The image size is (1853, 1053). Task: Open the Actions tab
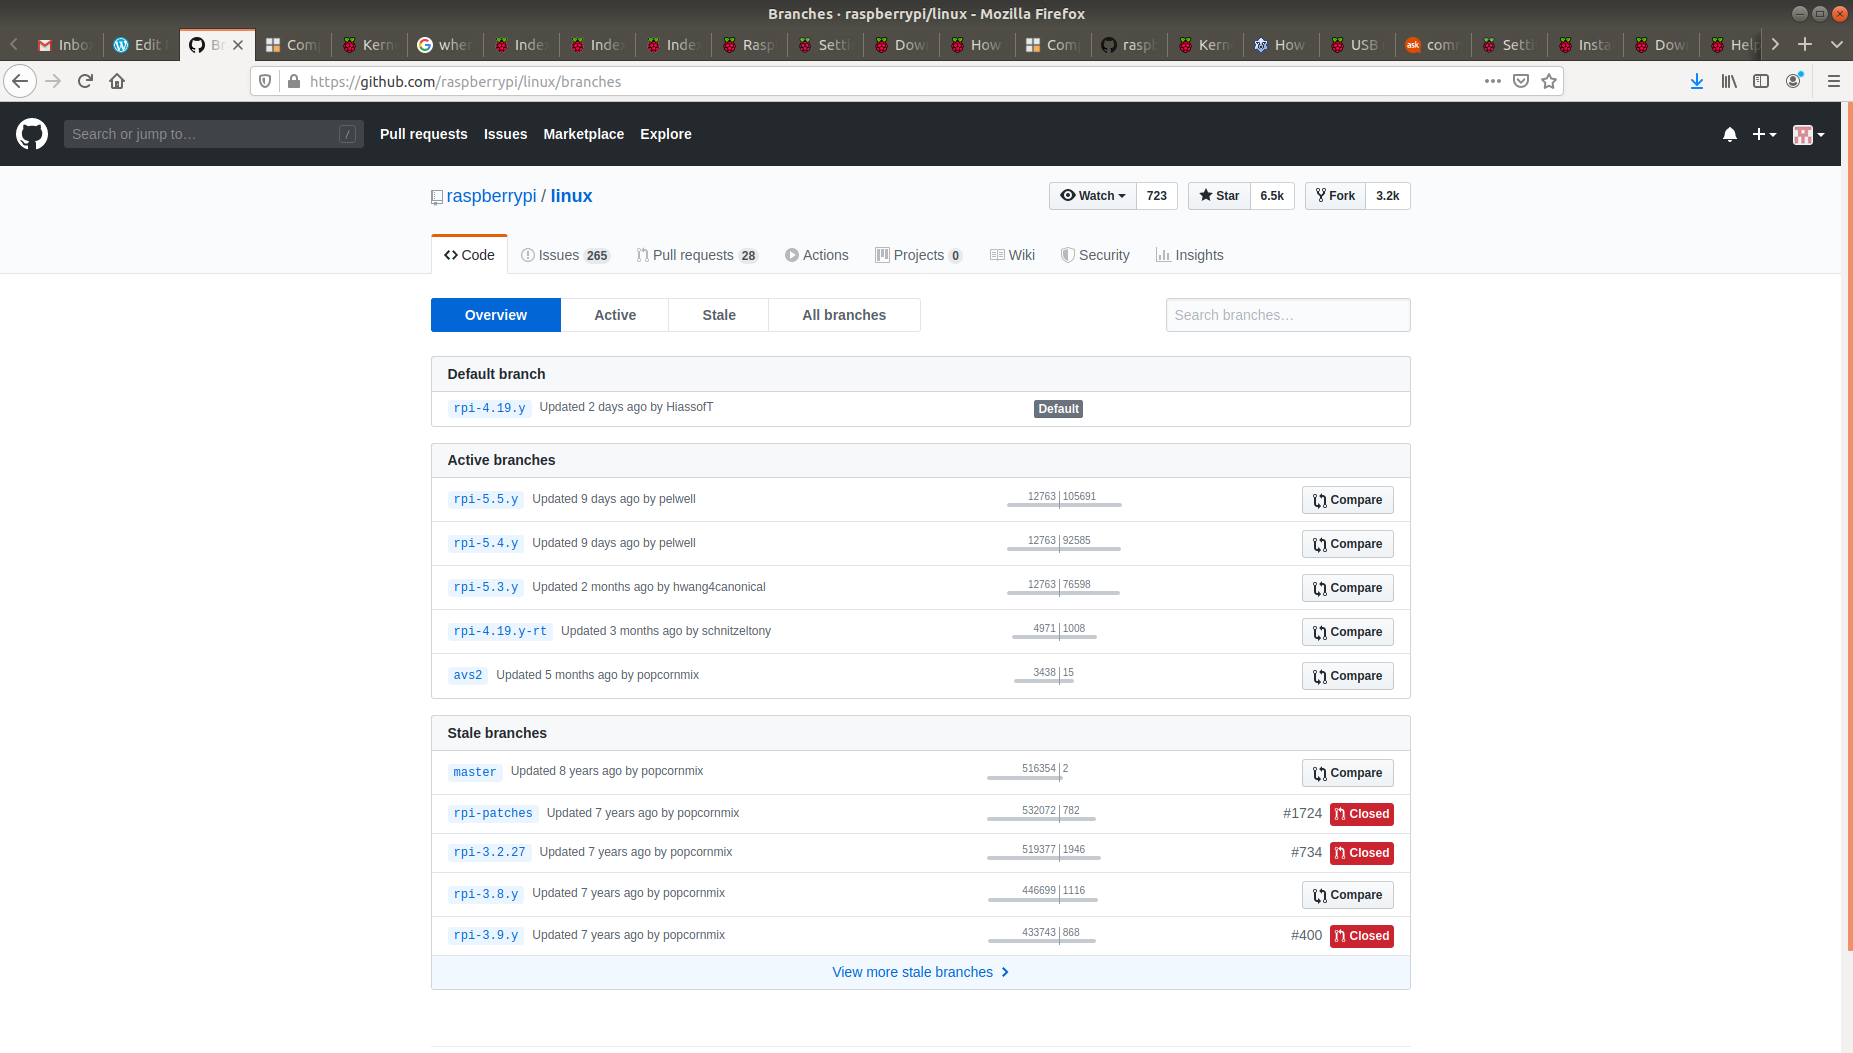pos(816,255)
